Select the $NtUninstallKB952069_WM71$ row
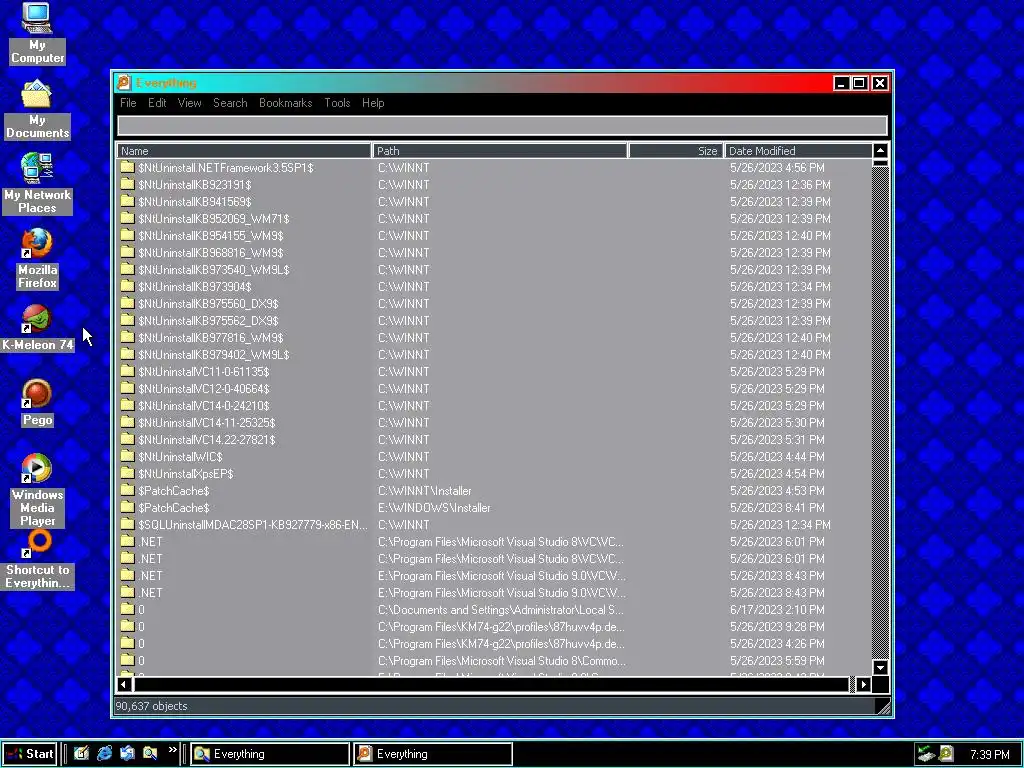Viewport: 1024px width, 768px height. click(x=494, y=218)
